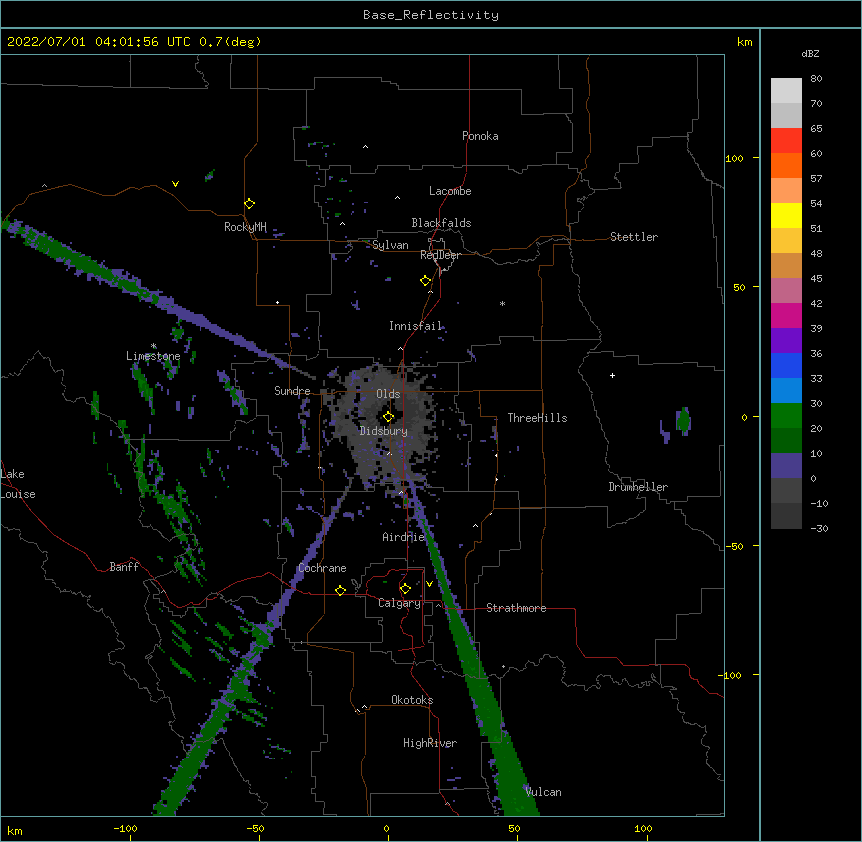Click the Sundre town label
Viewport: 862px width, 842px height.
coord(292,391)
